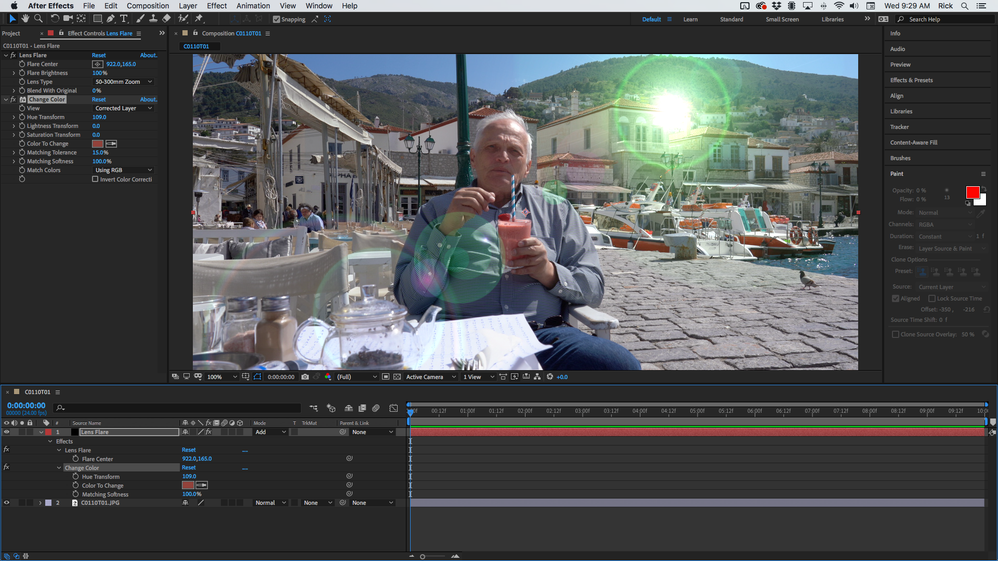Screen dimensions: 998x561
Task: Reset the Lens Flare effect
Action: 99,55
